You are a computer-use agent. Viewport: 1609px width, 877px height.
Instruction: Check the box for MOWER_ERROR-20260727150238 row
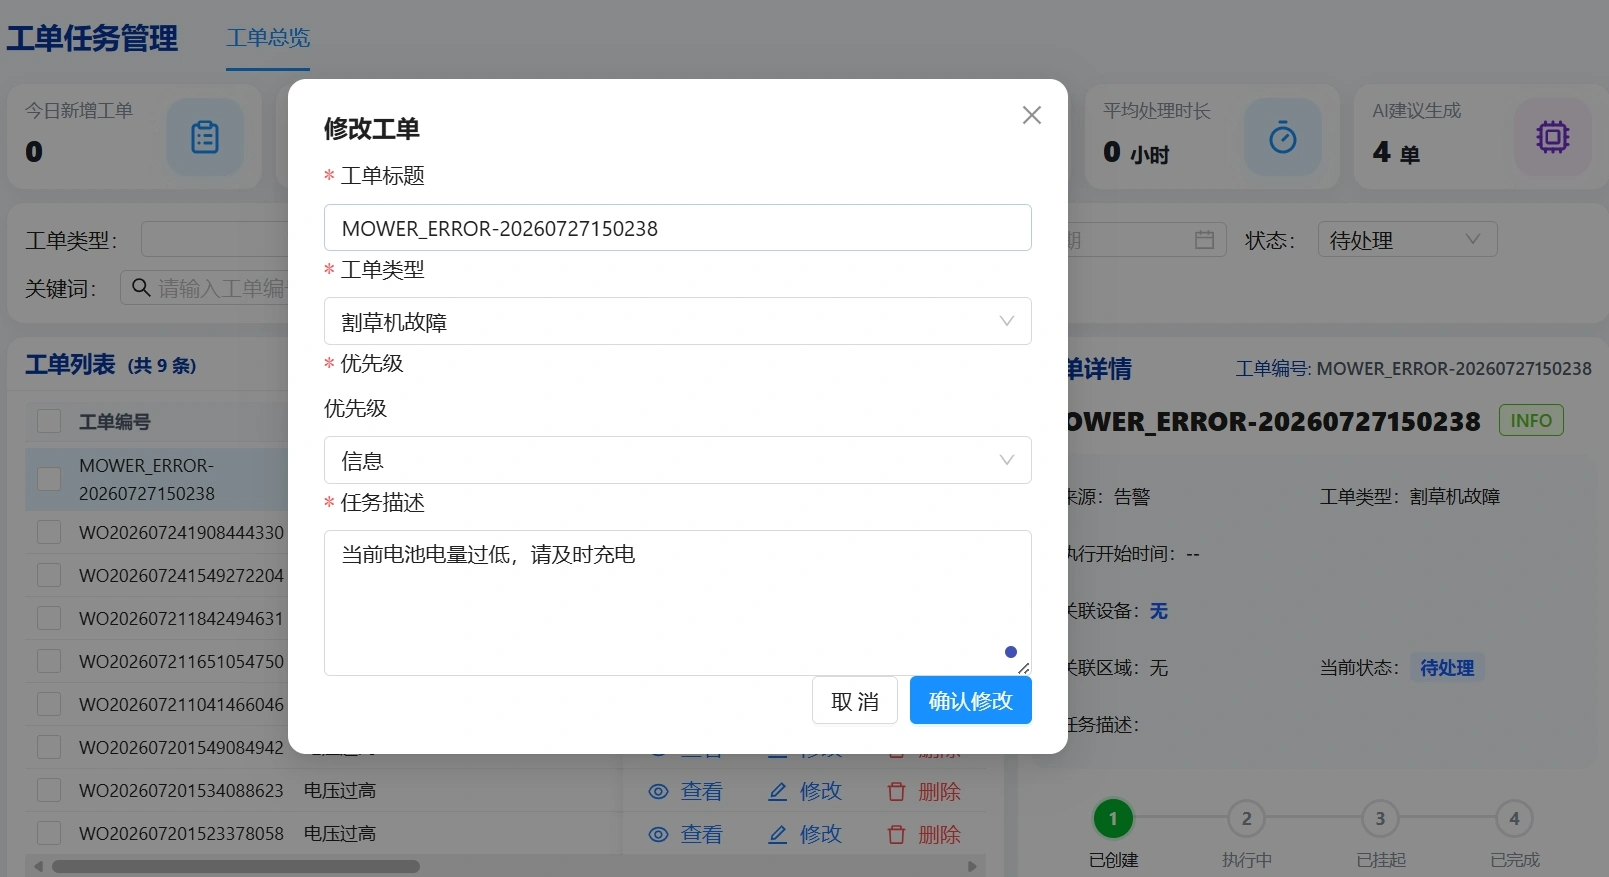coord(49,479)
